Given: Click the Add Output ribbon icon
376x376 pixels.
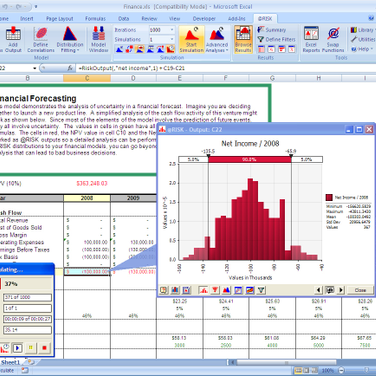Looking at the screenshot, I should click(x=13, y=39).
